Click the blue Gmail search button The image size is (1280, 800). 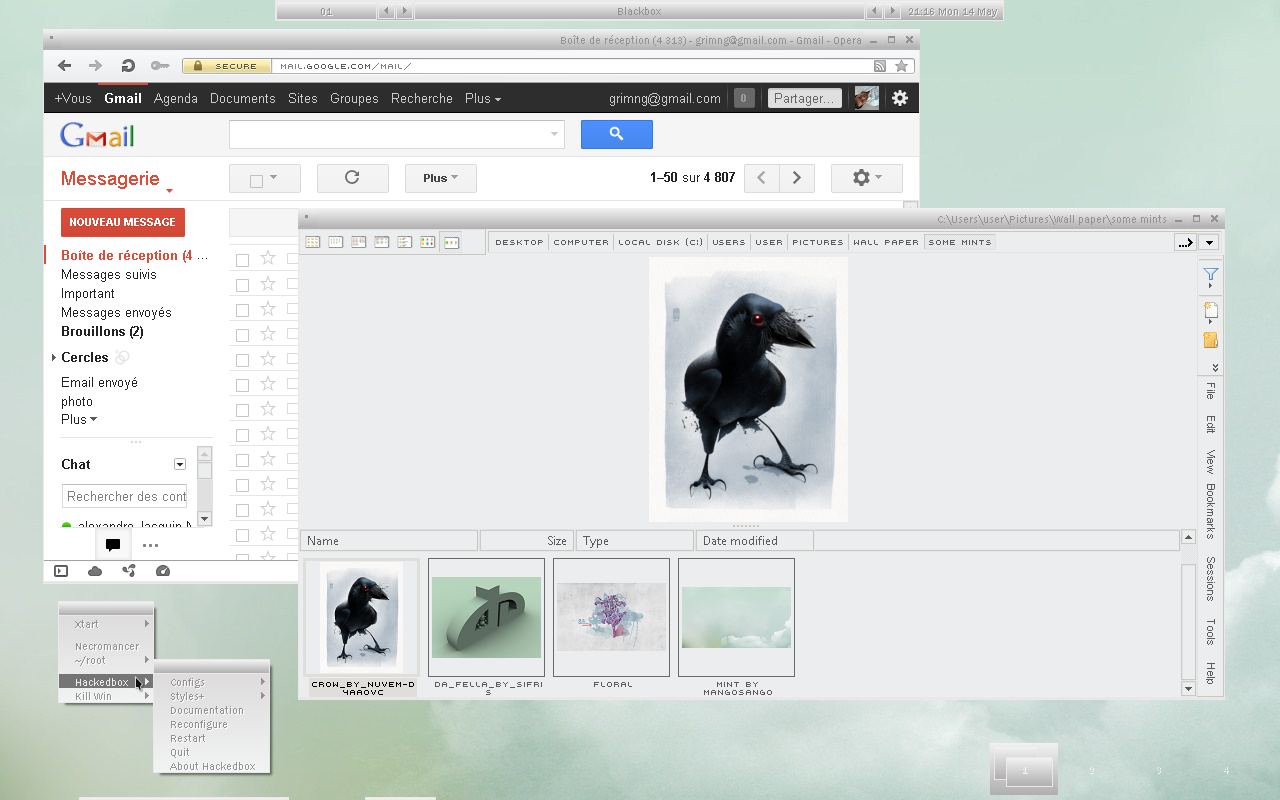point(616,134)
